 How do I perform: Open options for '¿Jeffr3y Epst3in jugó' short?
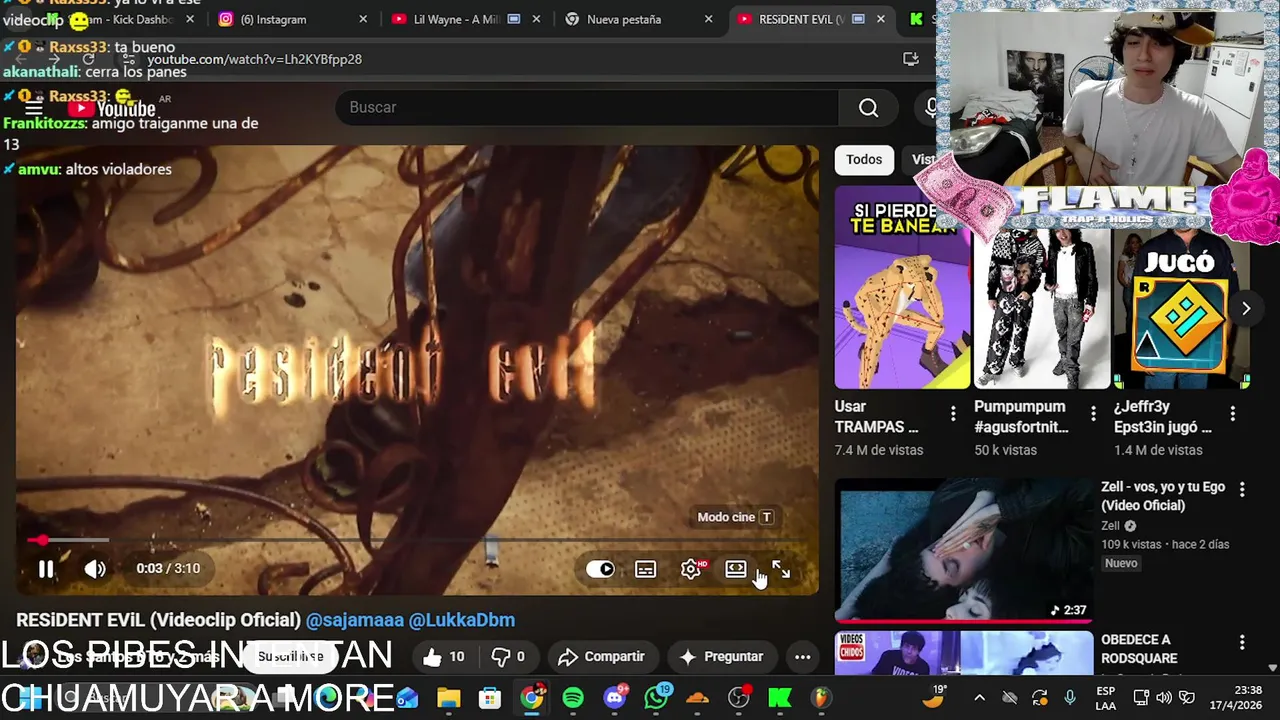(1233, 413)
